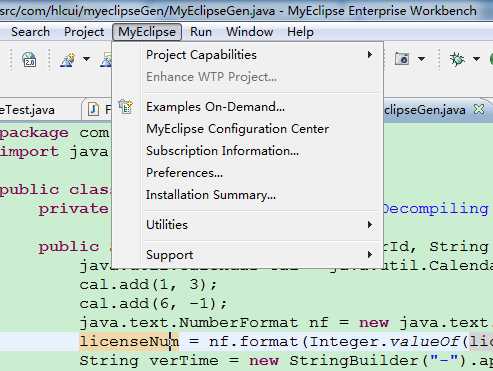This screenshot has width=493, height=371.
Task: Open the Run menu
Action: click(x=201, y=32)
